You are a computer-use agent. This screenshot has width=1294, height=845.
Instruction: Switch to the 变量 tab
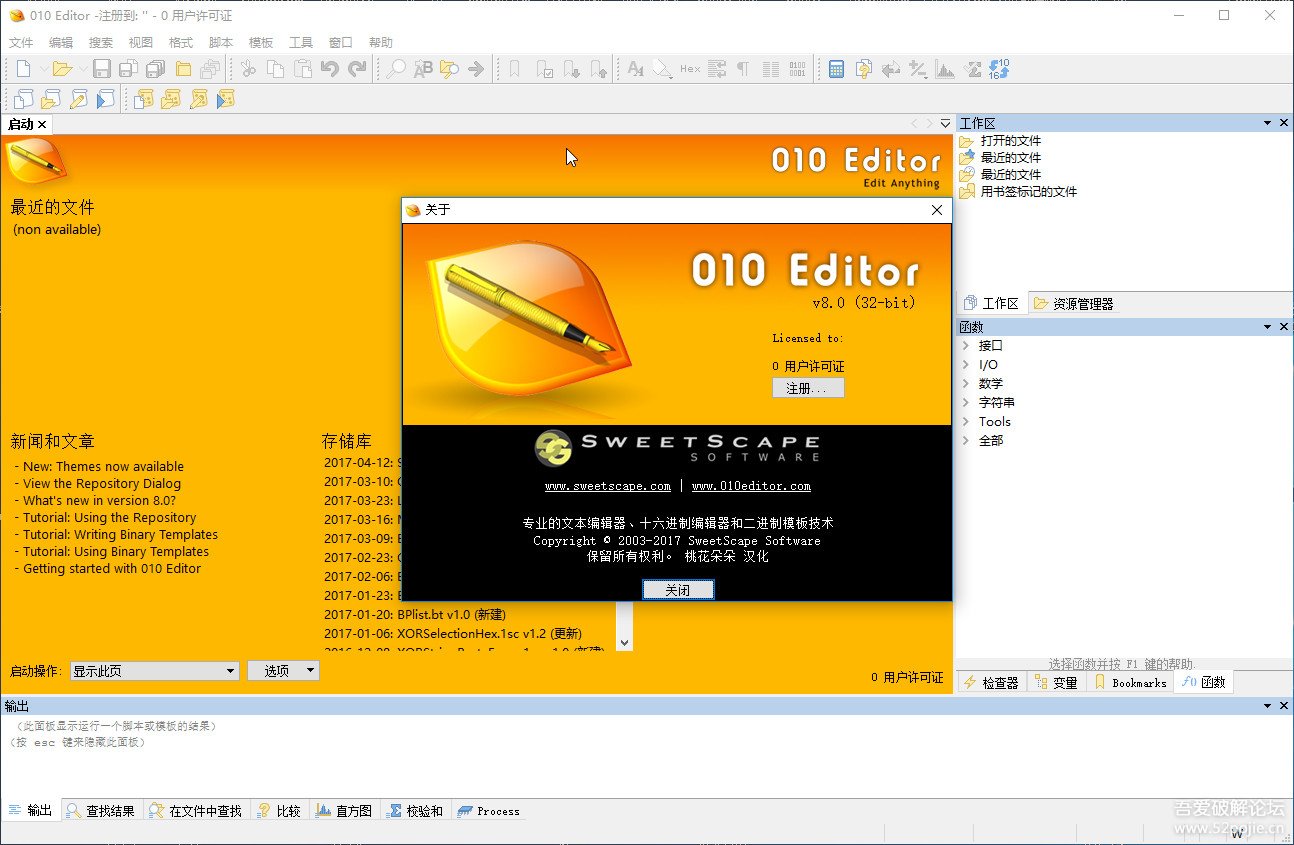click(x=1055, y=683)
